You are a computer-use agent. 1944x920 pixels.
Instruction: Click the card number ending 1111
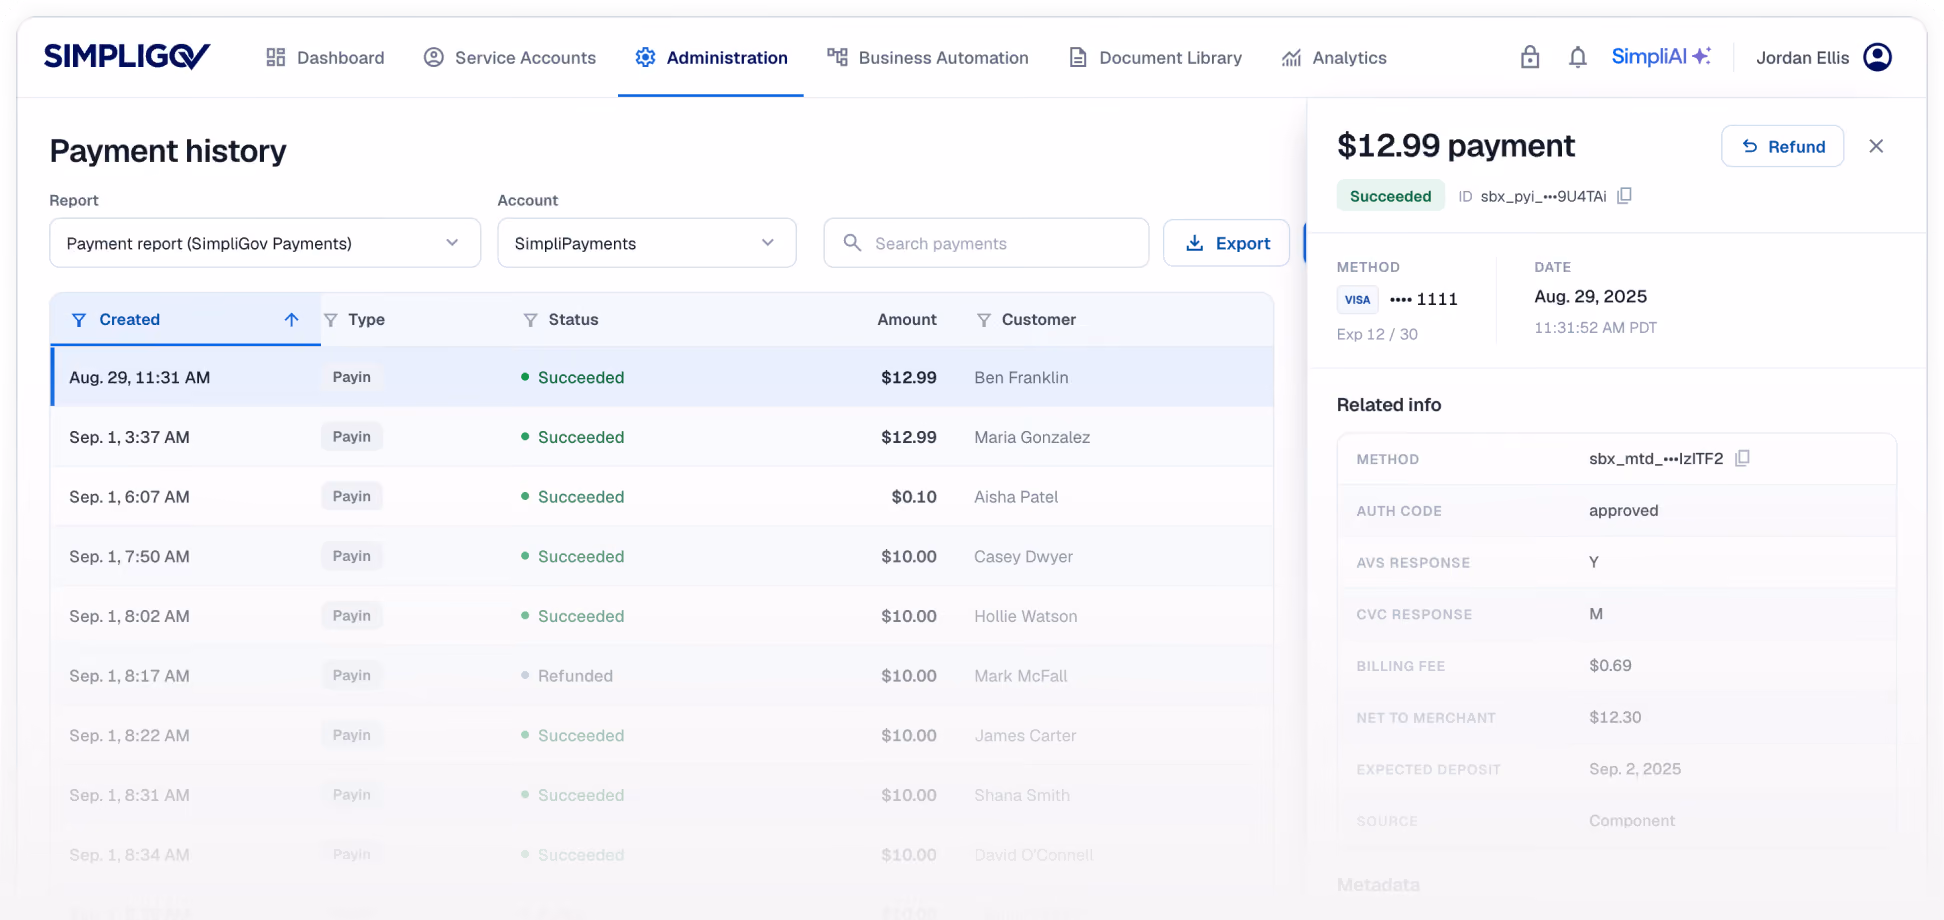[x=1424, y=299]
